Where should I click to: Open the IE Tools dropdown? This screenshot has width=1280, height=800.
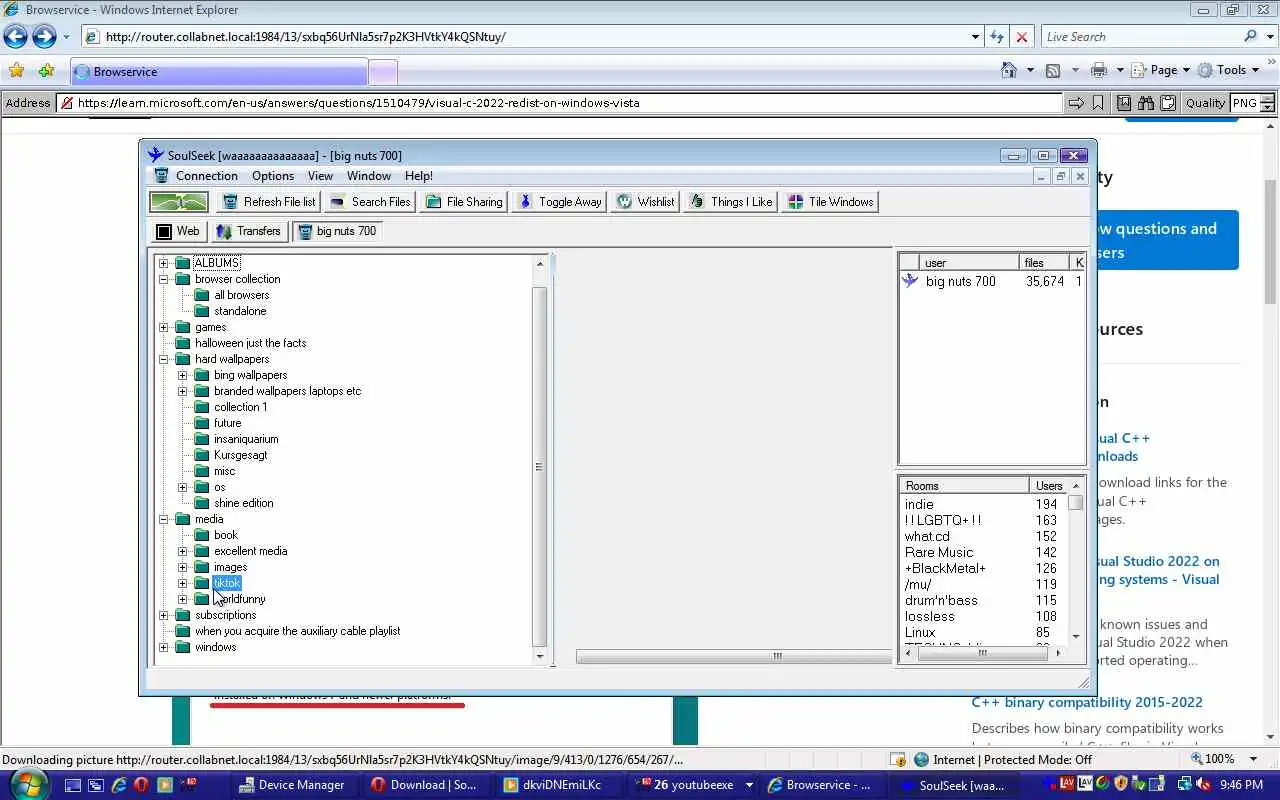pyautogui.click(x=1231, y=70)
